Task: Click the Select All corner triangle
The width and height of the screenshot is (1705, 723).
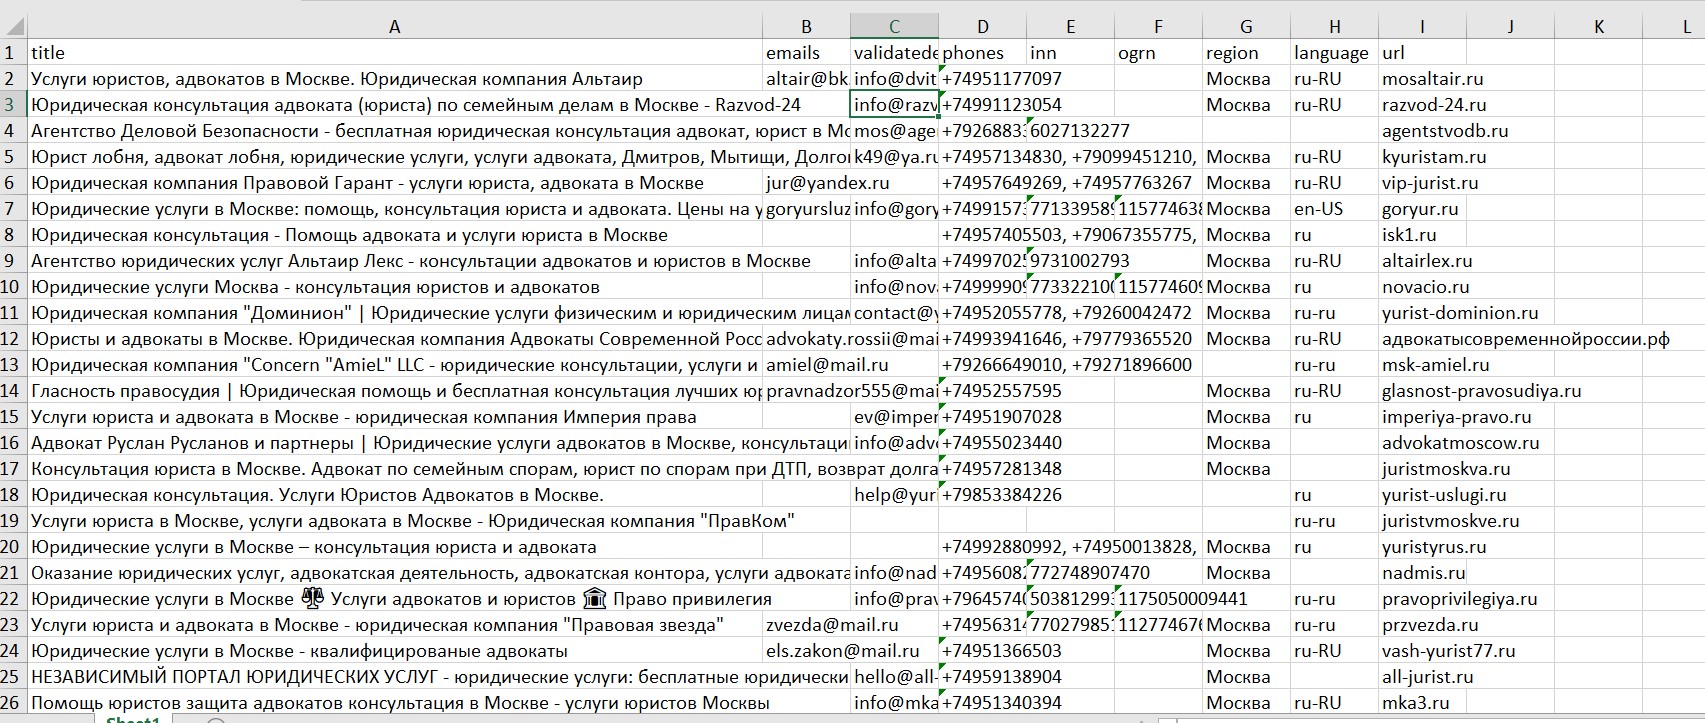Action: point(13,27)
